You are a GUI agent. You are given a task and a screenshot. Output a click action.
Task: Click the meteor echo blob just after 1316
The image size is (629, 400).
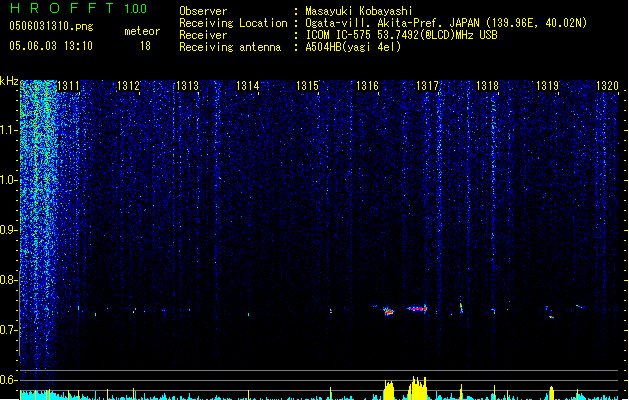click(x=388, y=311)
